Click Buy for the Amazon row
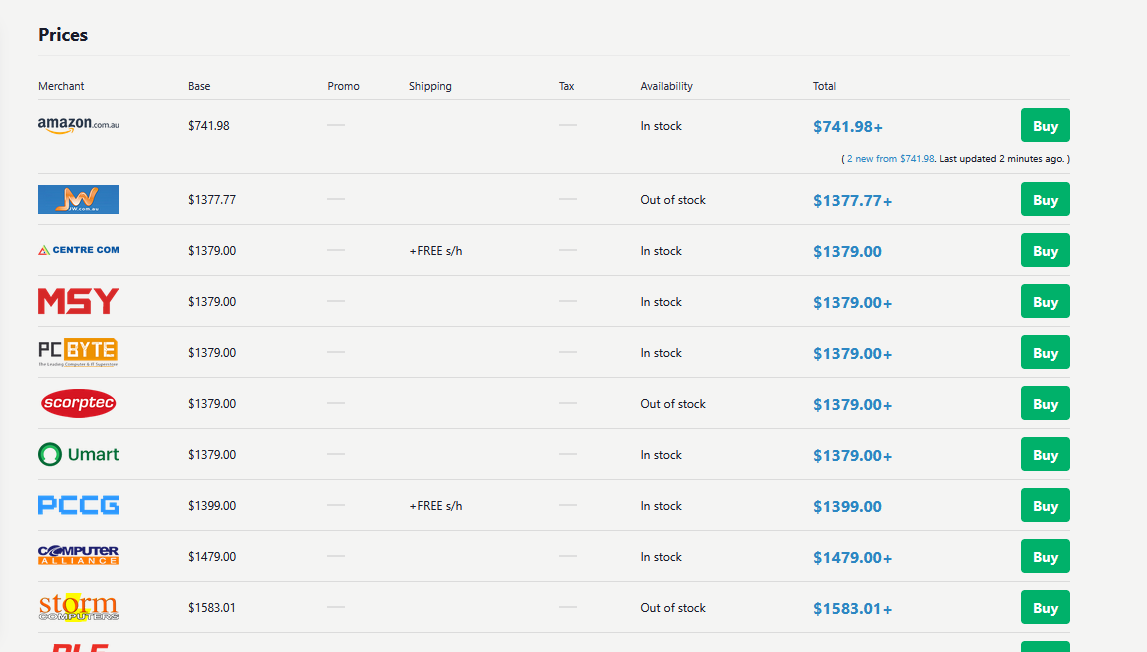This screenshot has width=1147, height=652. click(1045, 126)
